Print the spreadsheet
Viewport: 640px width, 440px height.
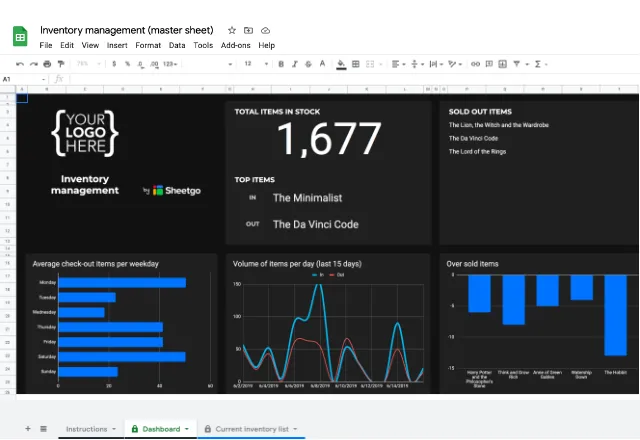47,64
